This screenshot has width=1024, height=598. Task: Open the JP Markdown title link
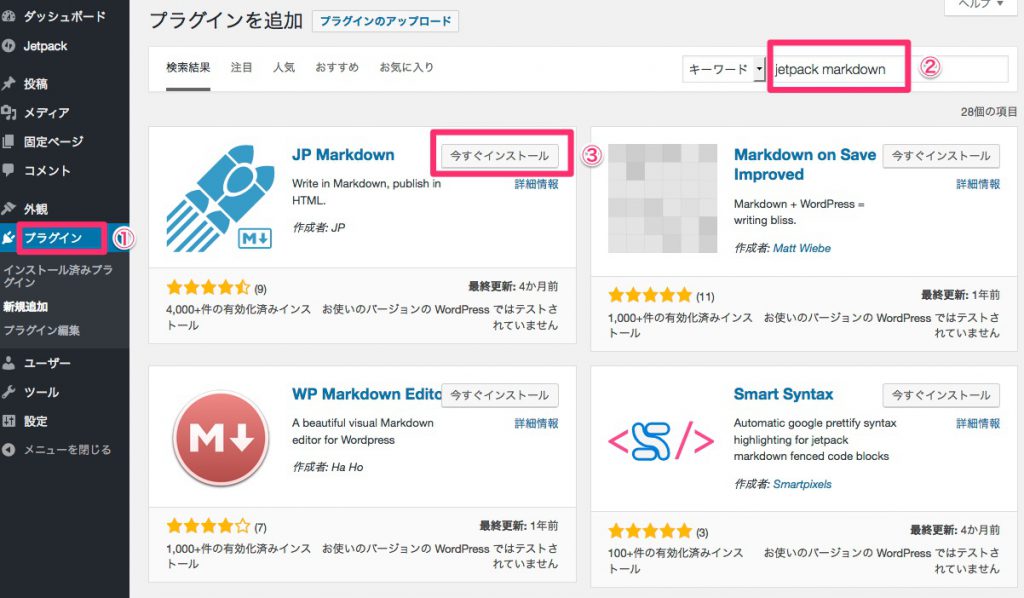[x=343, y=155]
